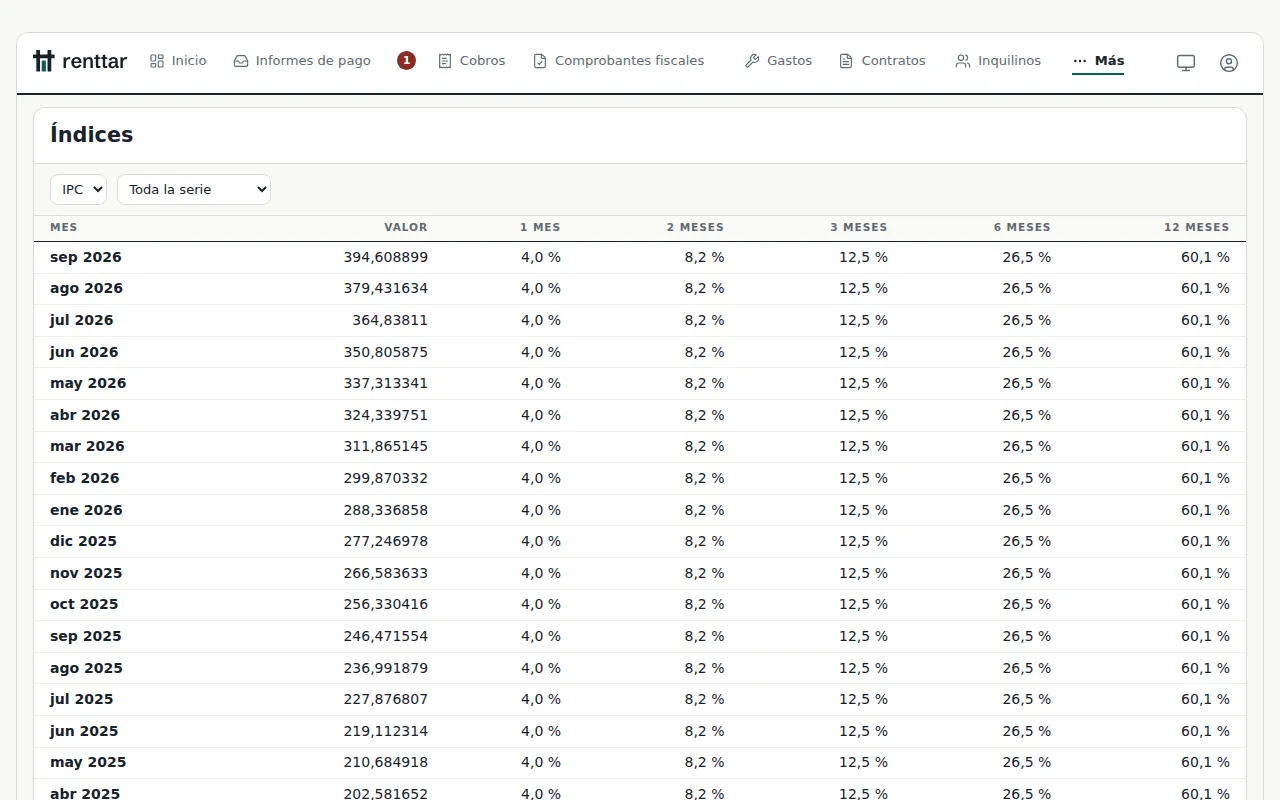Select the 'mar 2026' row label
The height and width of the screenshot is (800, 1280).
(x=88, y=446)
